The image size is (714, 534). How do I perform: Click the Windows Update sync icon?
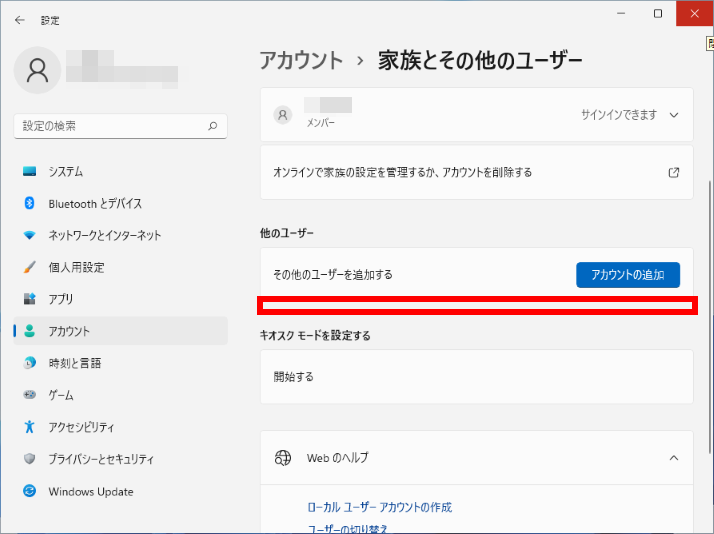30,491
